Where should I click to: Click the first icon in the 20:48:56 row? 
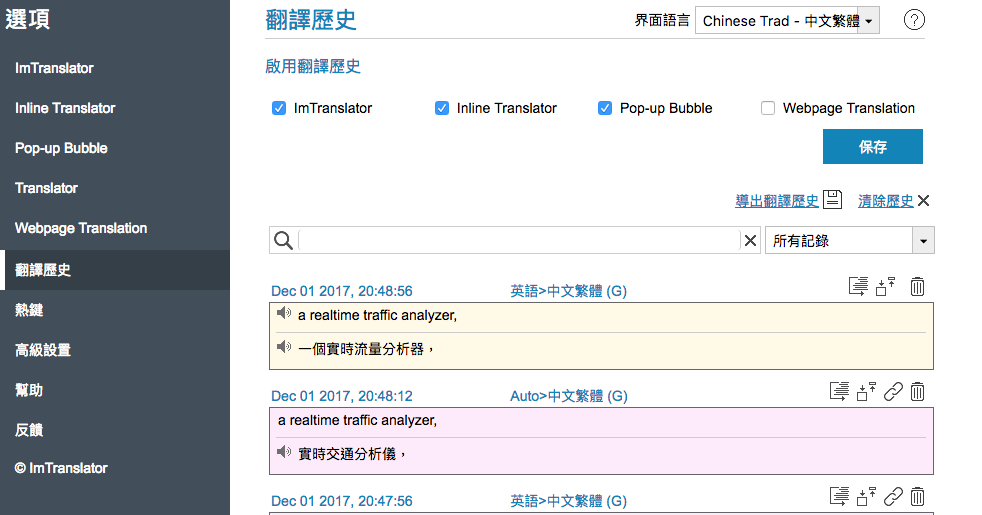tap(858, 286)
